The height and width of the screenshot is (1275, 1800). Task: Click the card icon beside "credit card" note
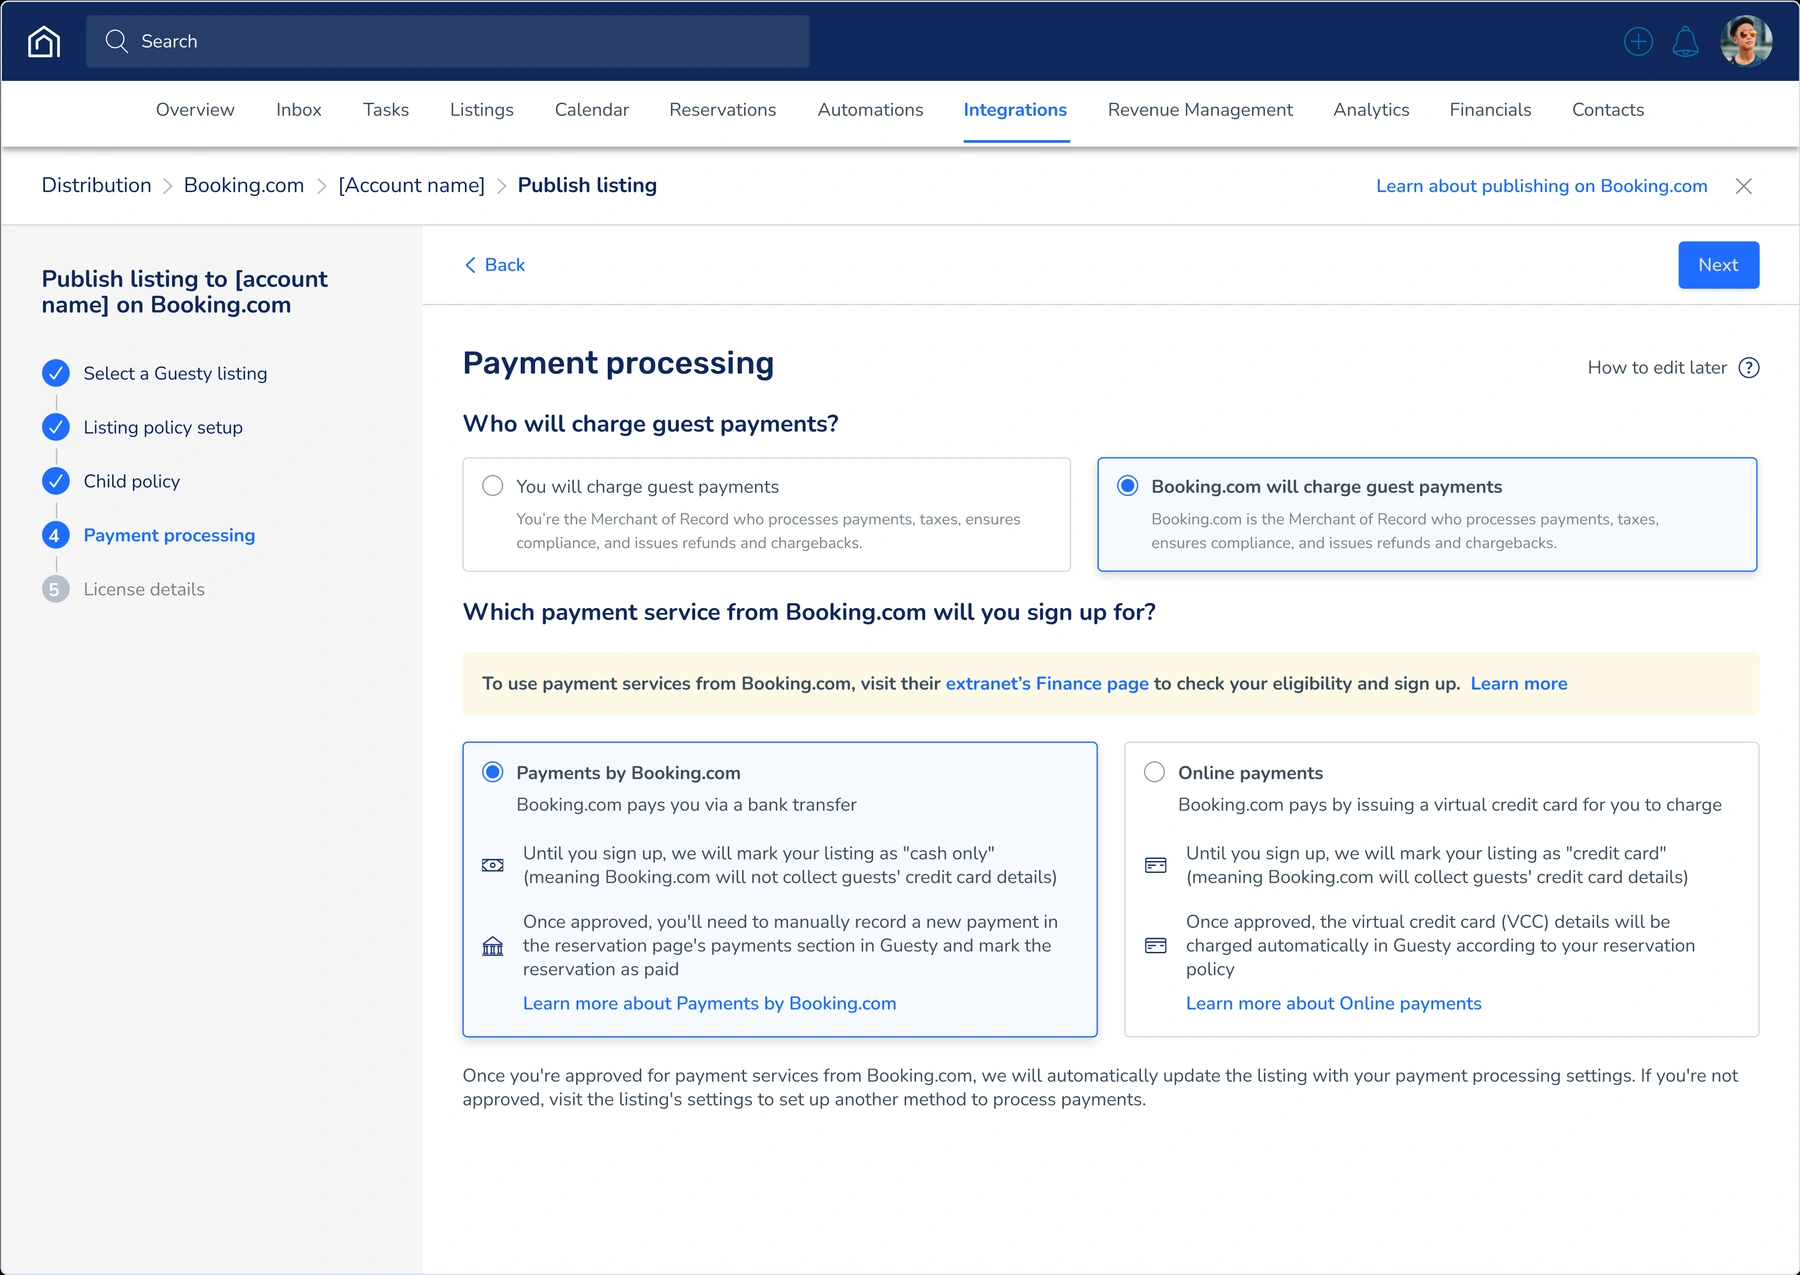click(x=1156, y=865)
